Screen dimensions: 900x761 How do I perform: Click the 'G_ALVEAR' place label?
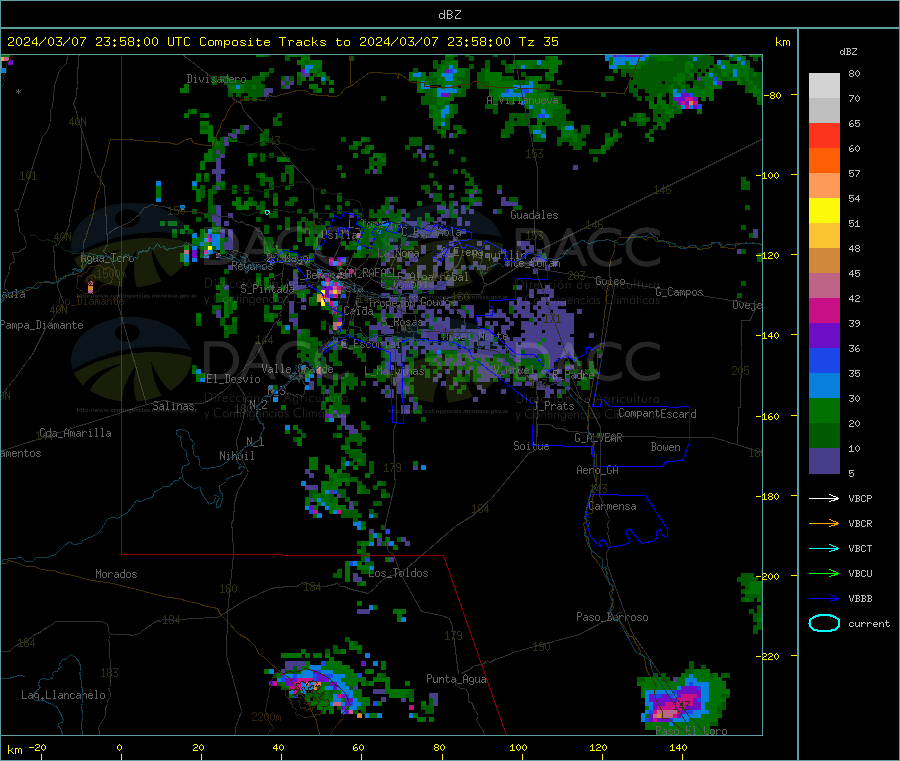click(x=598, y=438)
